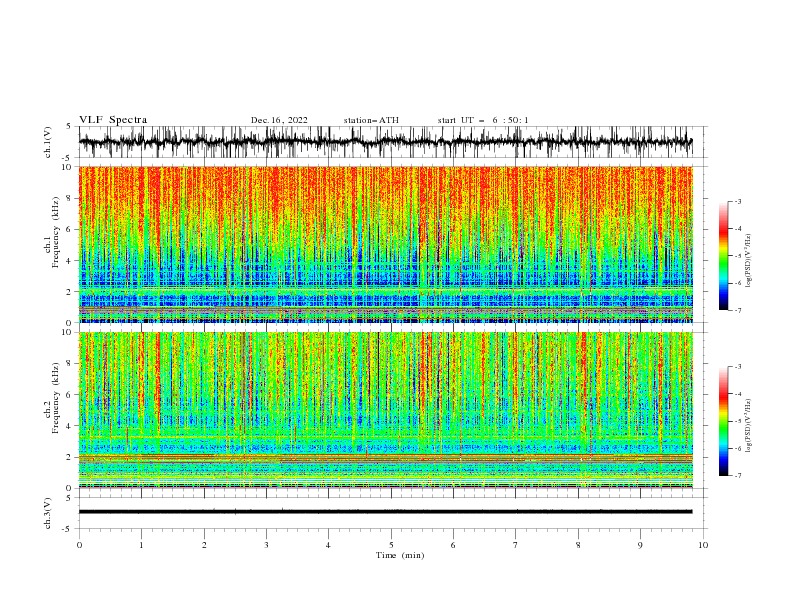Click the time axis tick label "5"
792x612 pixels.
[x=391, y=545]
